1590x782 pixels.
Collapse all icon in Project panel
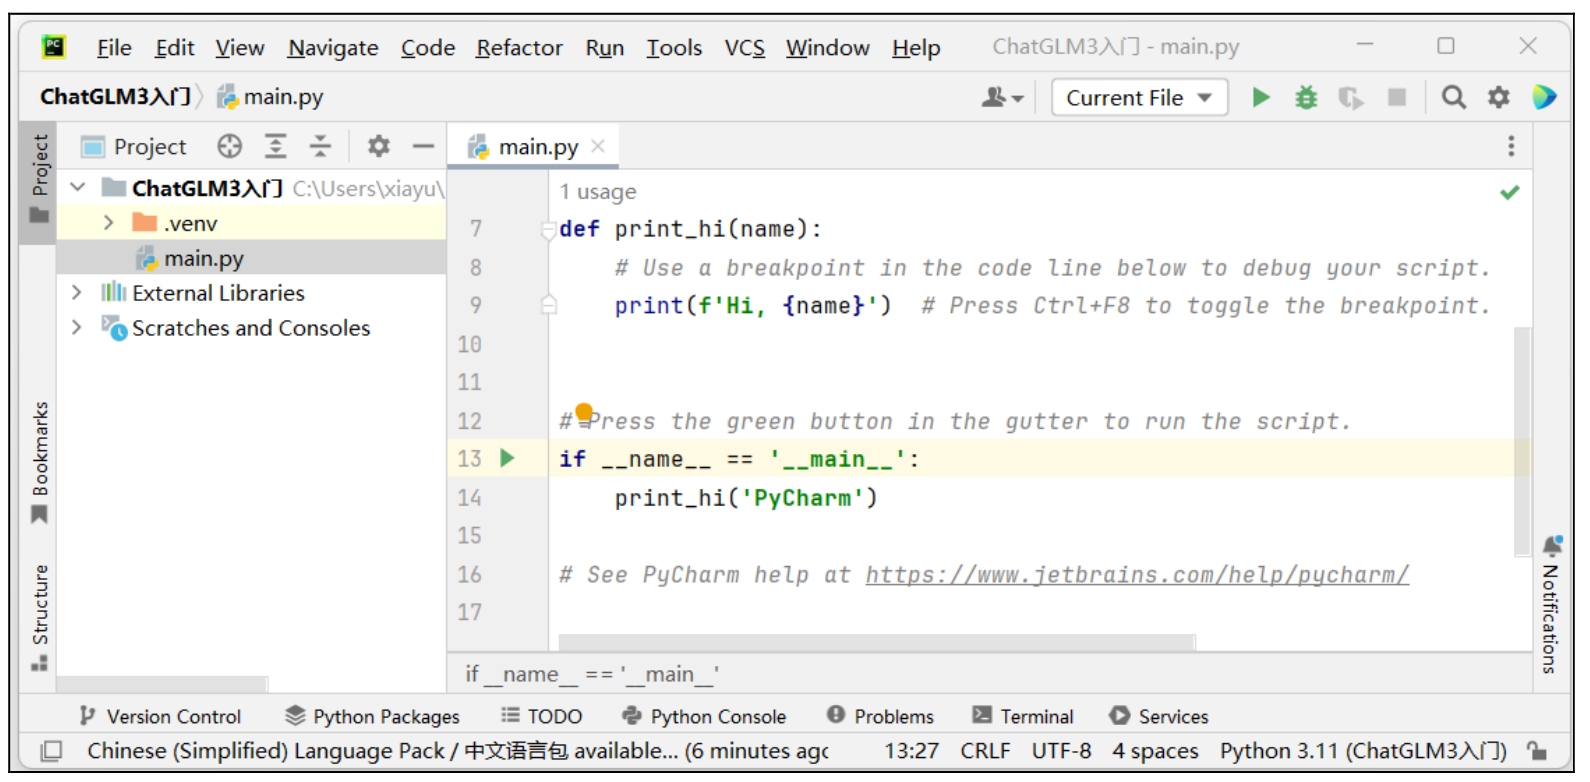coord(320,146)
